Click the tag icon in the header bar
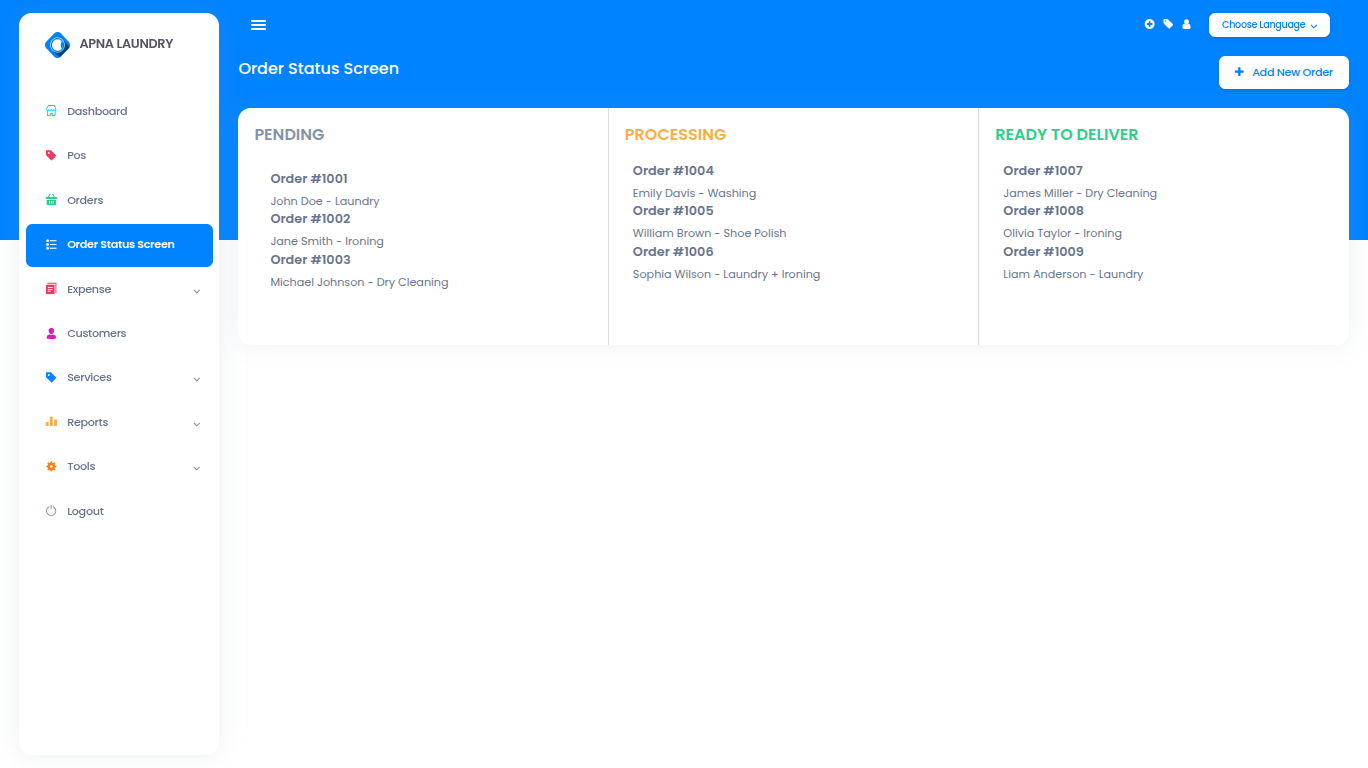1368x768 pixels. [x=1167, y=24]
